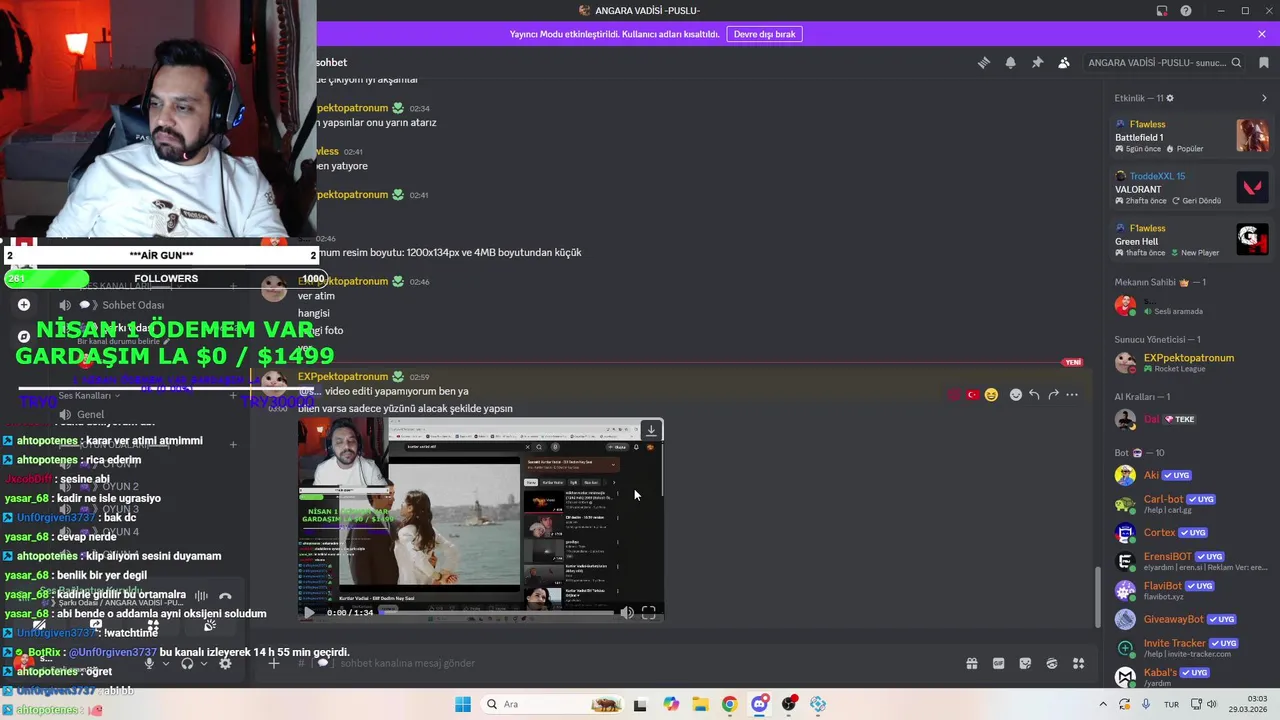Screen dimensions: 1280x720
Task: Add Turkish flag quick reaction to message
Action: (x=972, y=395)
